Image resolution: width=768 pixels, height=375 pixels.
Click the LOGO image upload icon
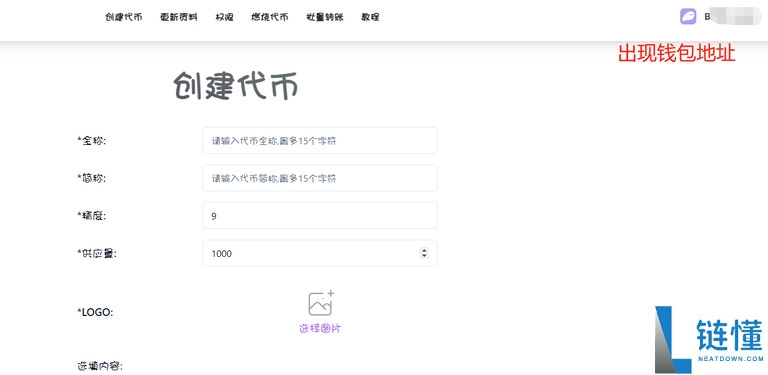coord(321,303)
